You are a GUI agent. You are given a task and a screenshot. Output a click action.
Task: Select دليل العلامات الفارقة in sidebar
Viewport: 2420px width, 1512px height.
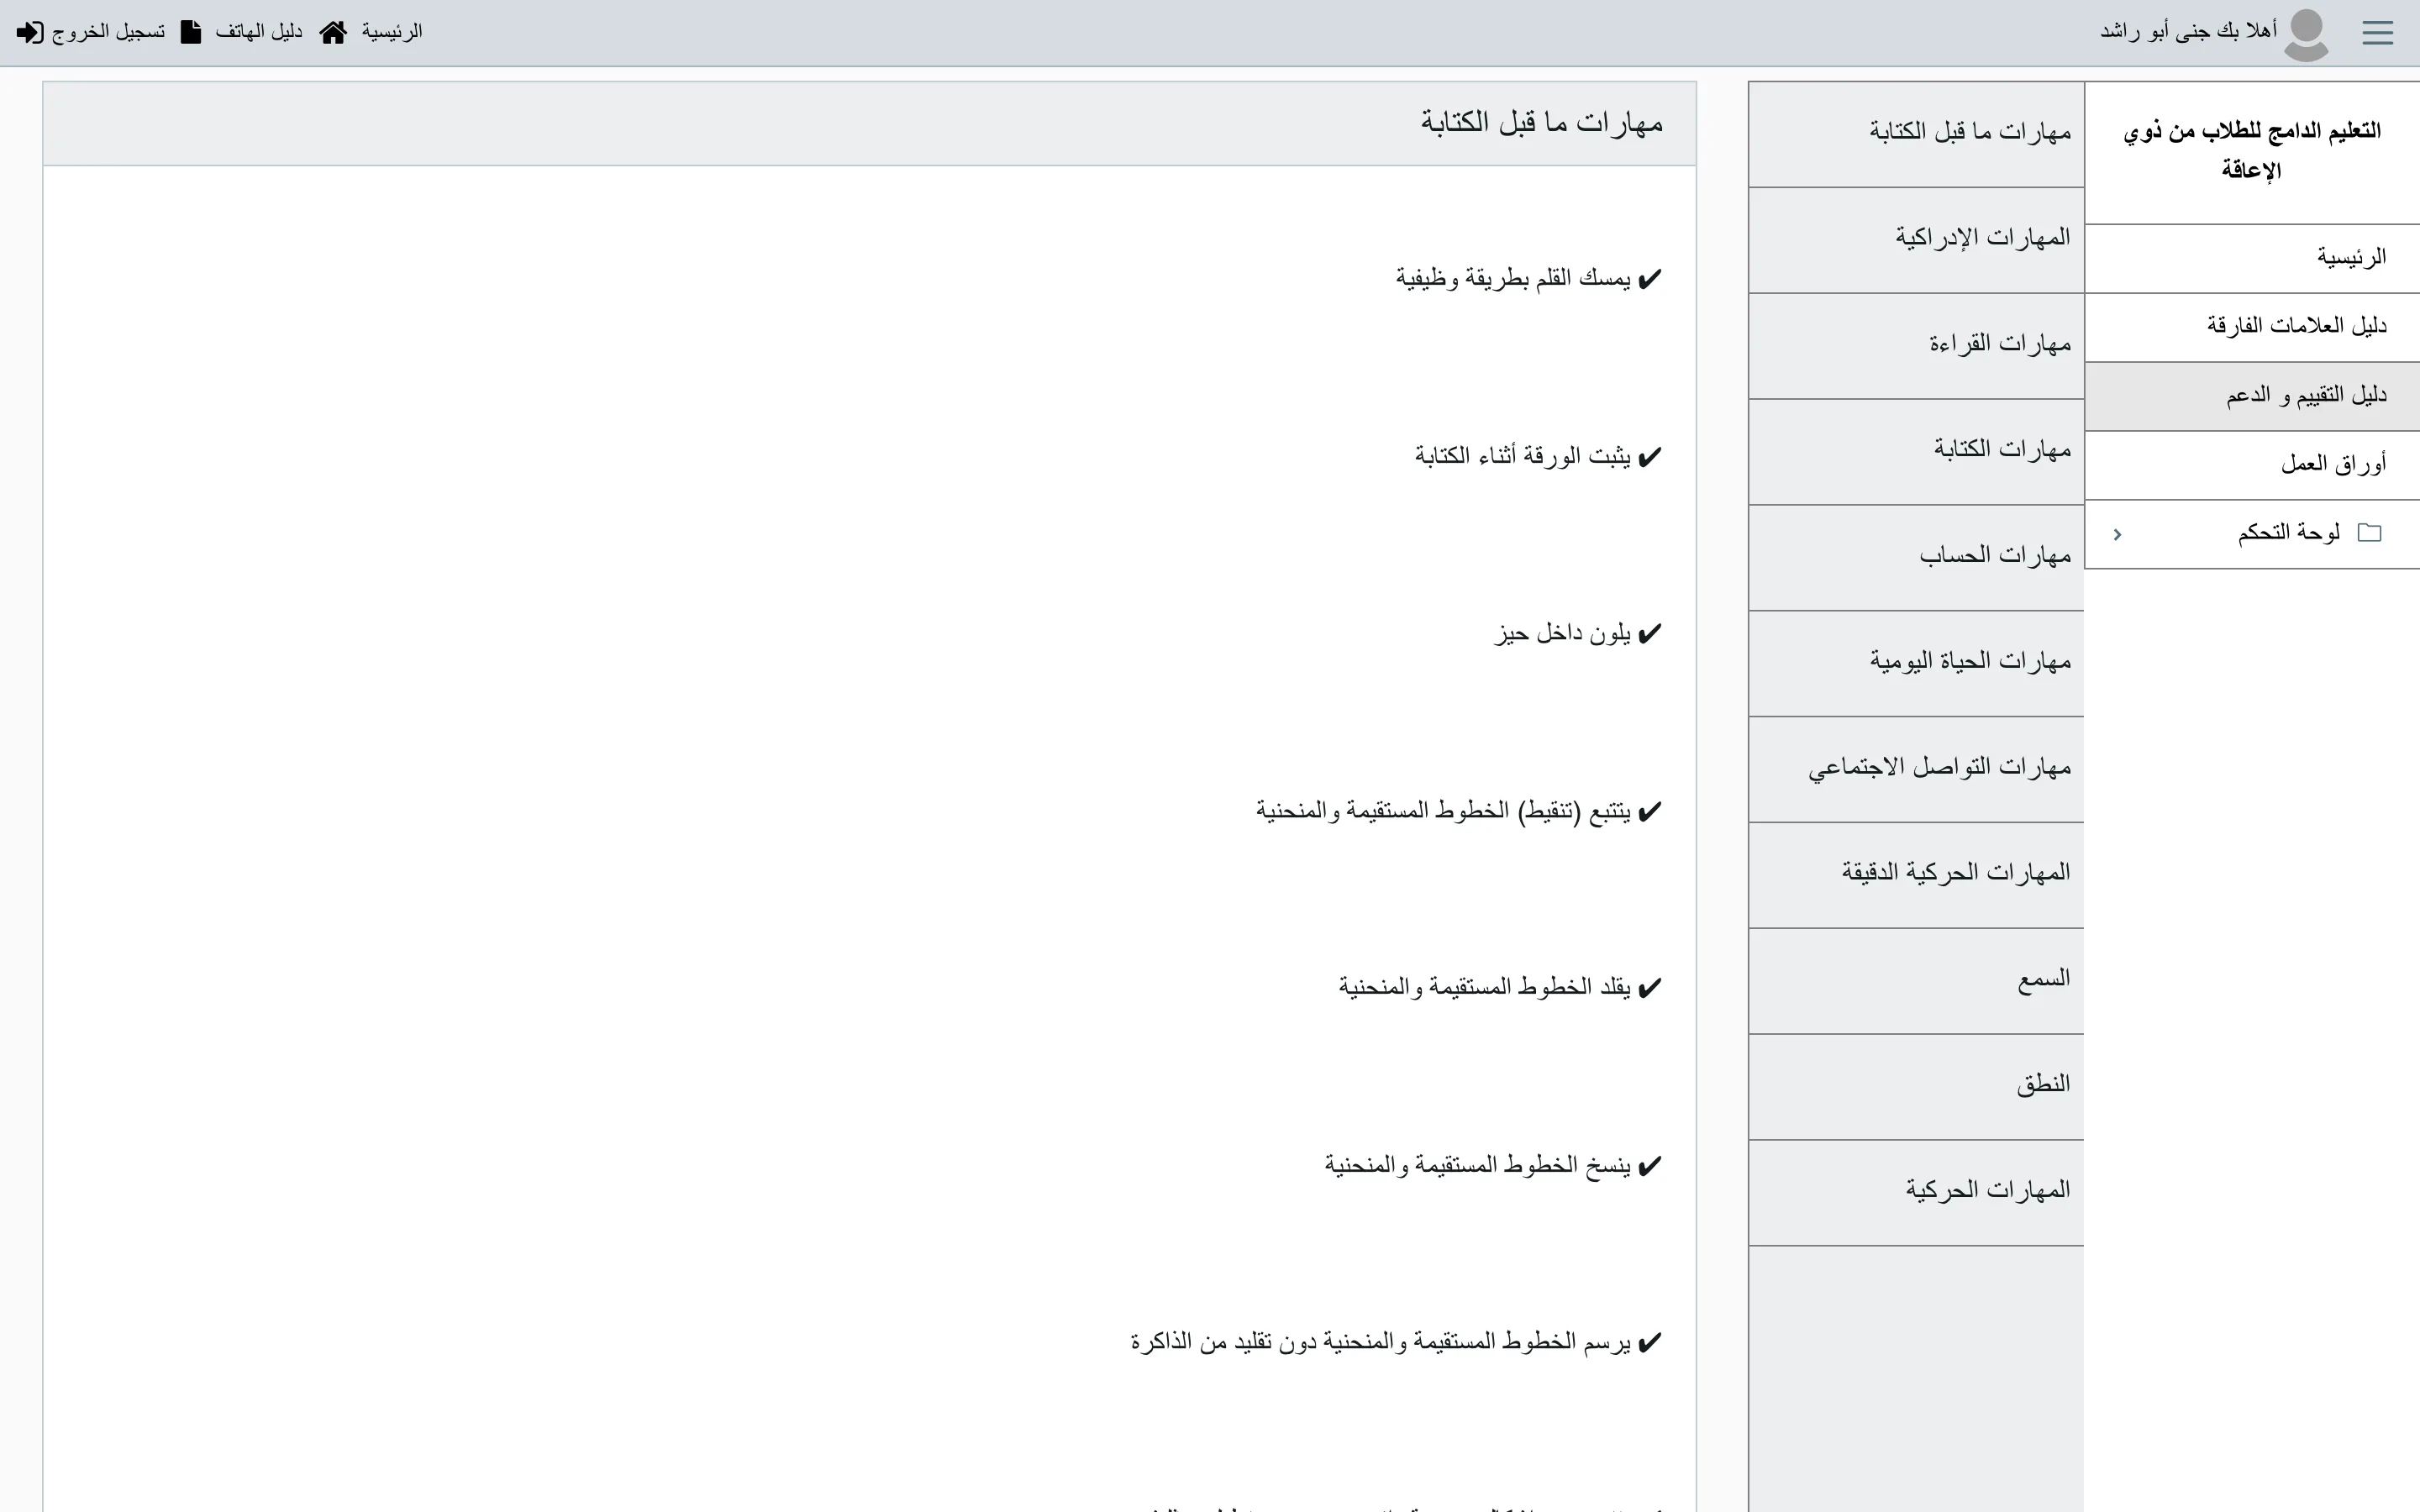coord(2252,327)
